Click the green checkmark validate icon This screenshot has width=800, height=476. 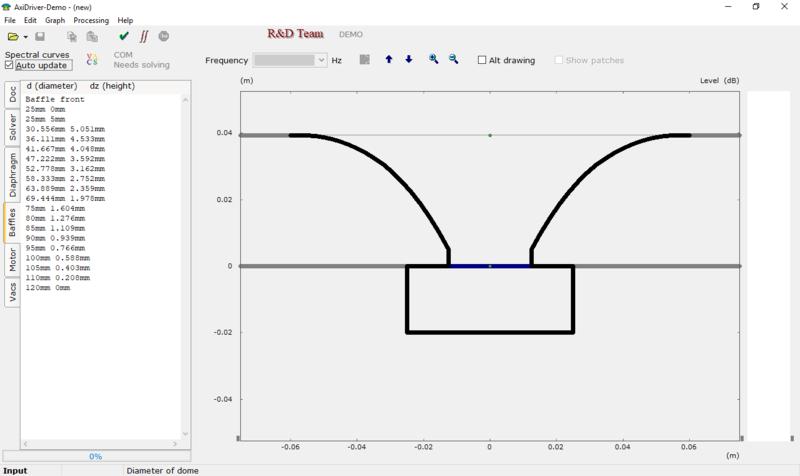pyautogui.click(x=123, y=36)
